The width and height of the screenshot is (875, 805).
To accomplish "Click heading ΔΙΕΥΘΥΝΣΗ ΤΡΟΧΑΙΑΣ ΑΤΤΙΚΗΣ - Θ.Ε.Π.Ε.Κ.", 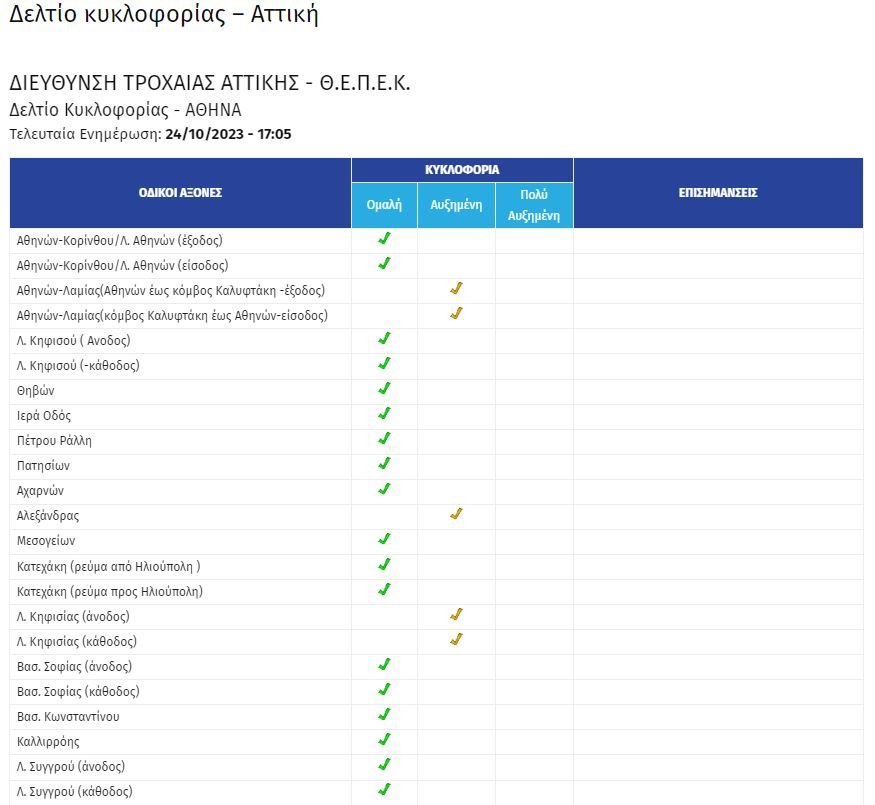I will (x=210, y=83).
